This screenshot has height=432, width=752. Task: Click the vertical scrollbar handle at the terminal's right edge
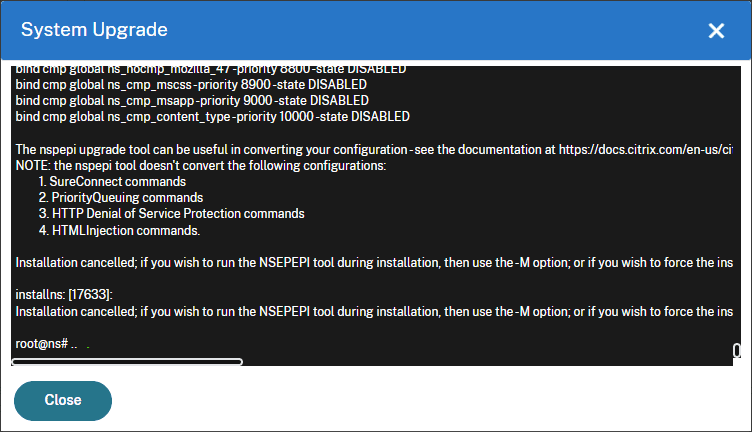[737, 350]
